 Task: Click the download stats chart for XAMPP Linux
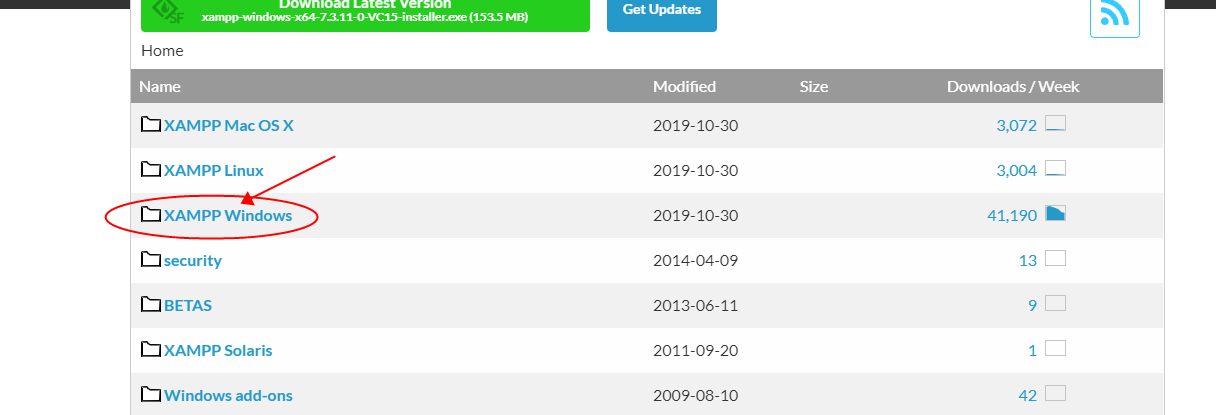1055,169
